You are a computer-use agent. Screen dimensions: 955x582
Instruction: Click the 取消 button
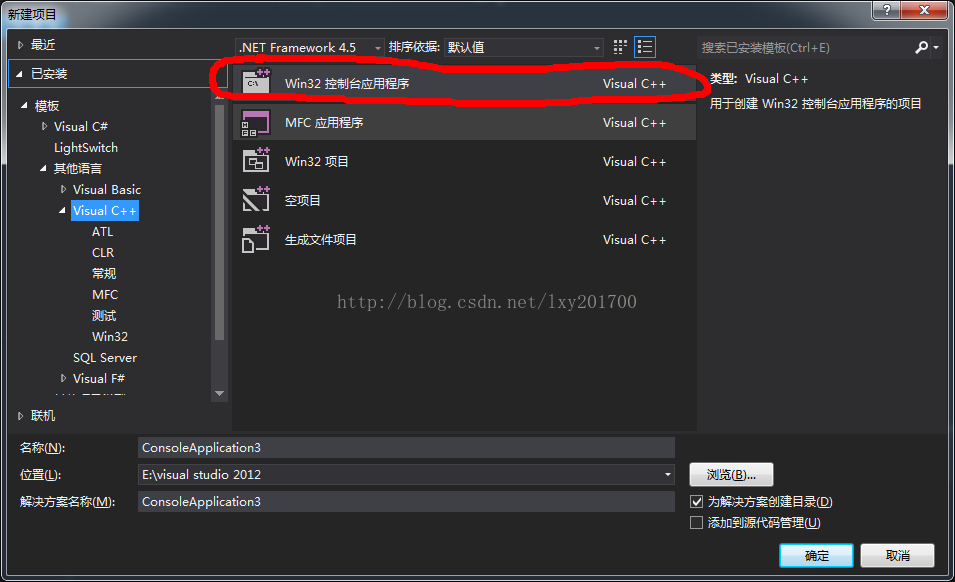[x=897, y=555]
